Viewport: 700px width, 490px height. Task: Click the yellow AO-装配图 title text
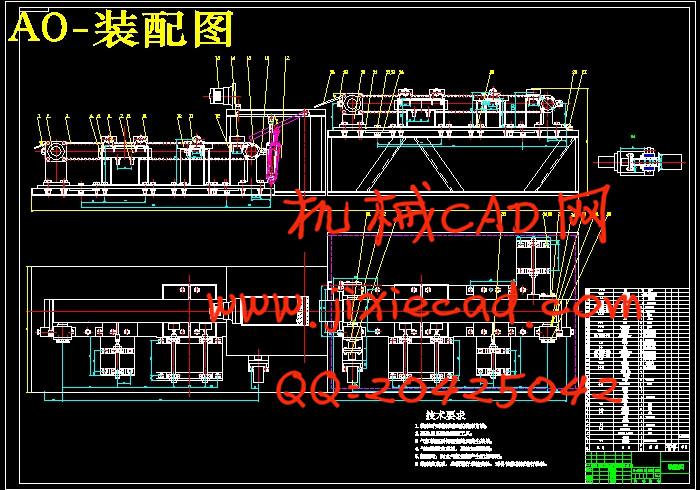click(x=120, y=30)
